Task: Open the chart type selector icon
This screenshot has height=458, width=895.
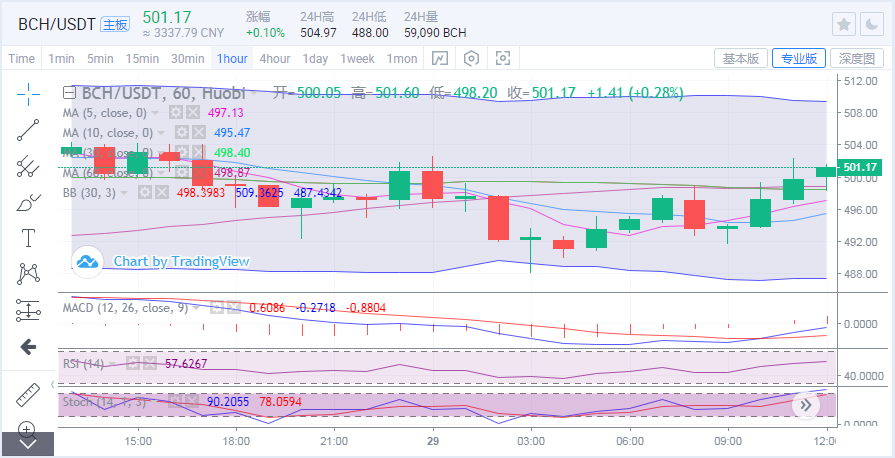Action: click(x=440, y=58)
